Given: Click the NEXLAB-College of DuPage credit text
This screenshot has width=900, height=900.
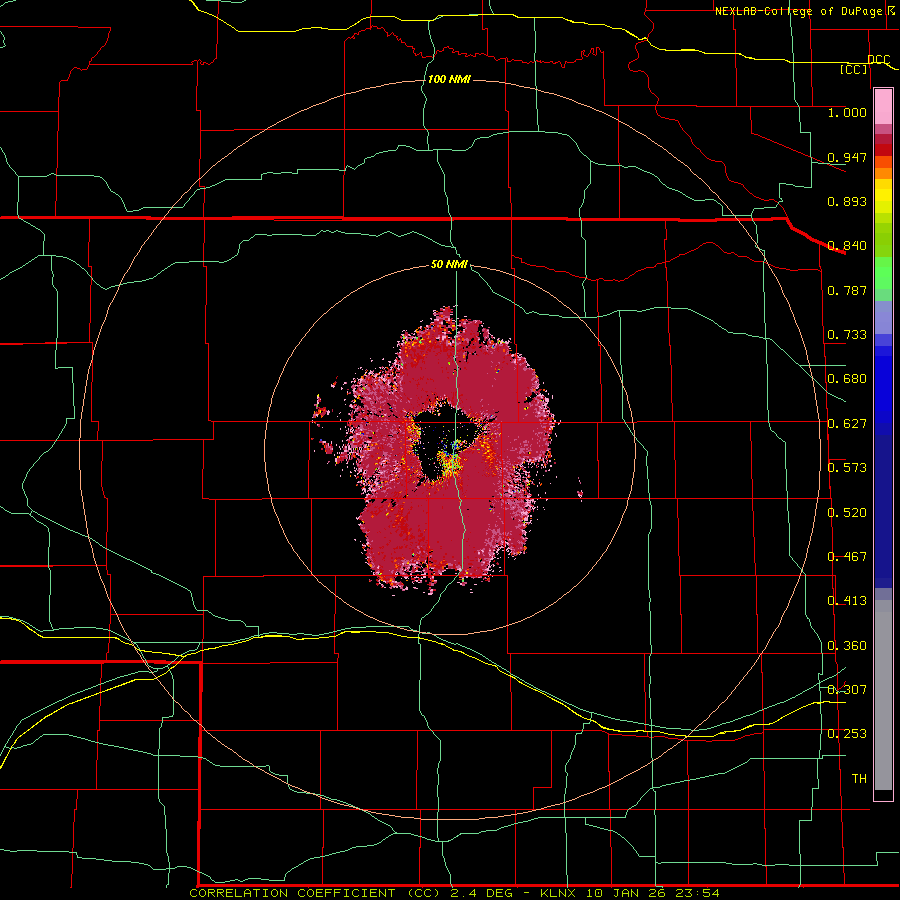Looking at the screenshot, I should (x=798, y=11).
